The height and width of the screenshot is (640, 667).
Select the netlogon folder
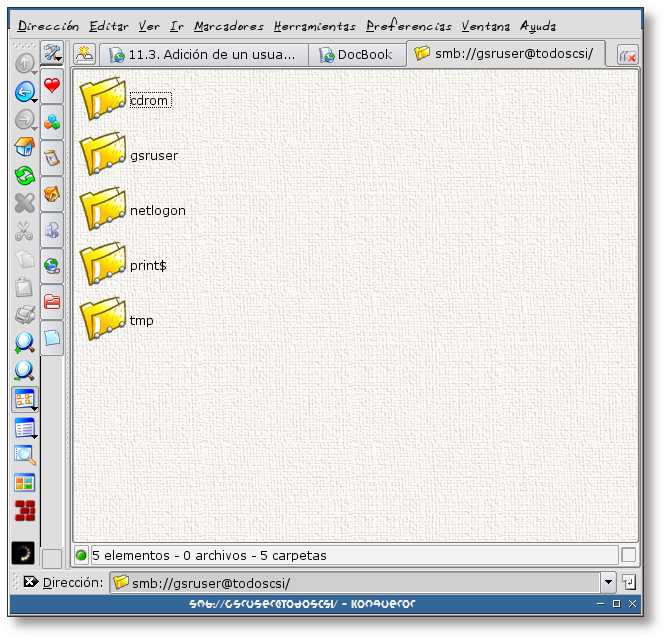[x=102, y=210]
